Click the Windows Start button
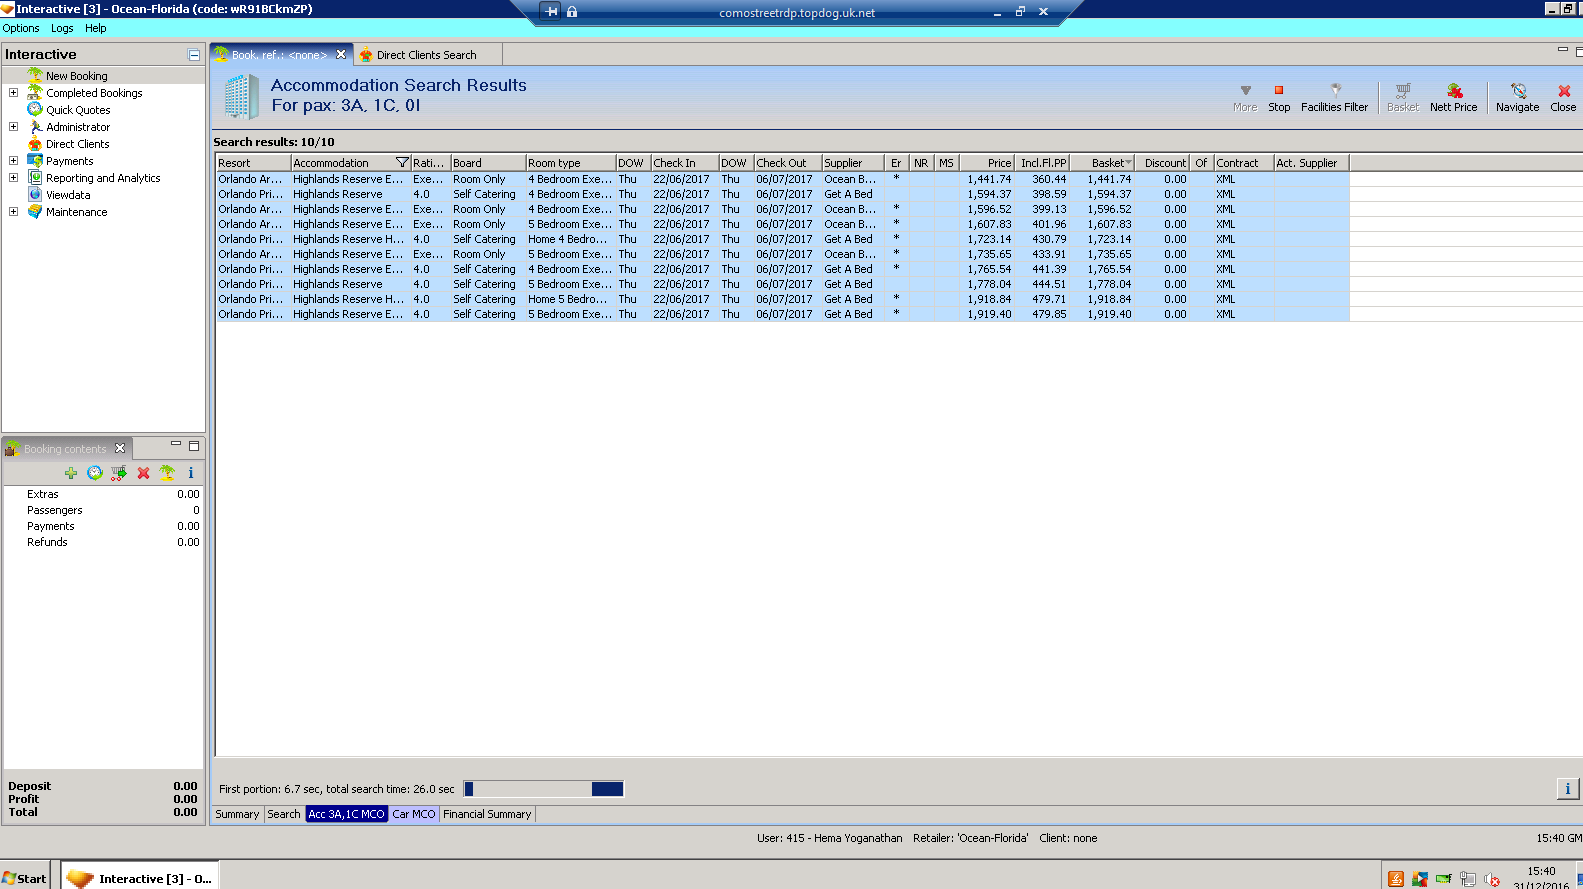Viewport: 1583px width, 889px height. 25,878
